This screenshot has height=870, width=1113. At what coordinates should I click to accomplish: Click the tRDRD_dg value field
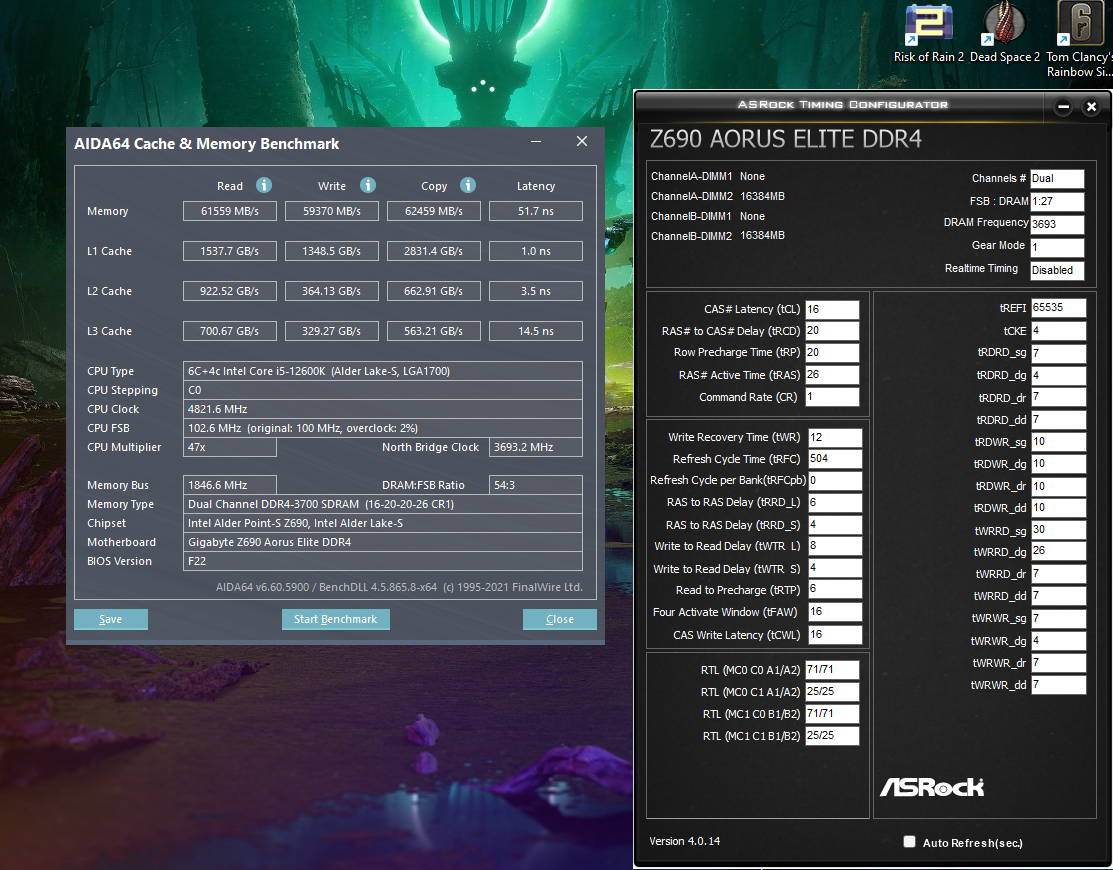pyautogui.click(x=1058, y=375)
